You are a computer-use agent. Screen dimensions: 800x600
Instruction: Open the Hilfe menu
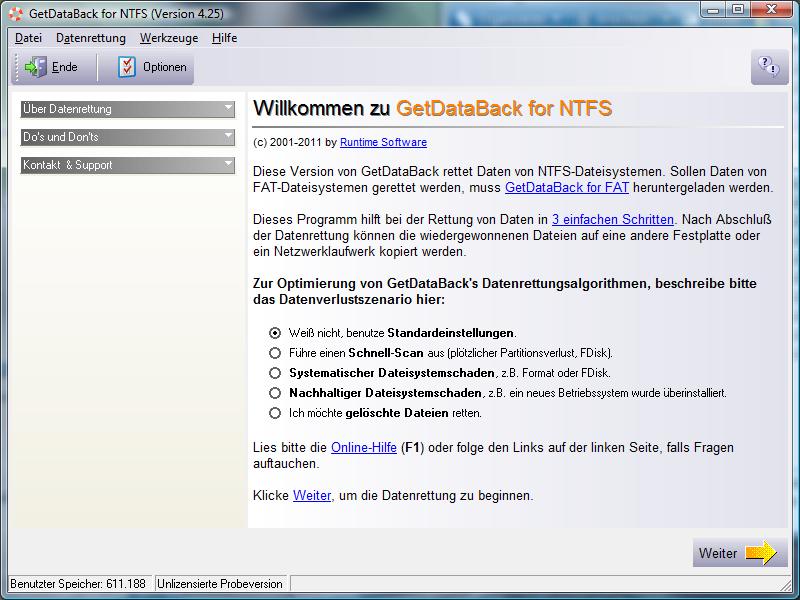pos(224,38)
